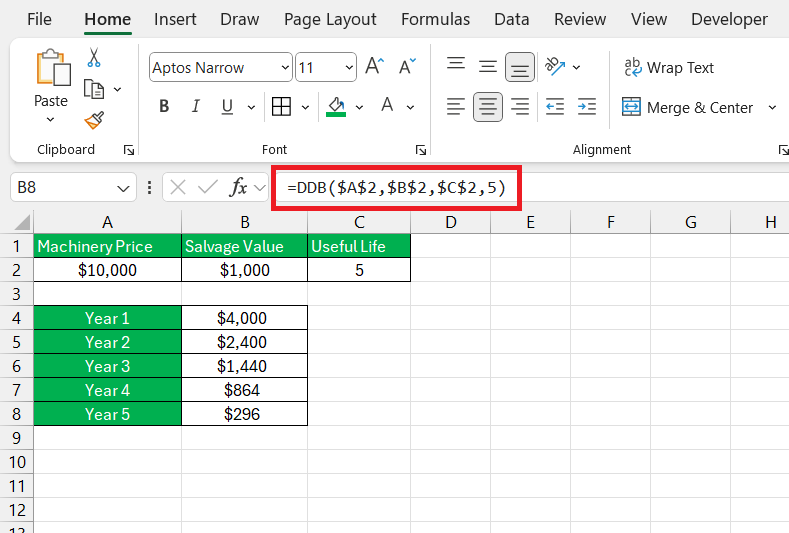Open the Page Layout tab
The width and height of the screenshot is (789, 533).
[330, 20]
